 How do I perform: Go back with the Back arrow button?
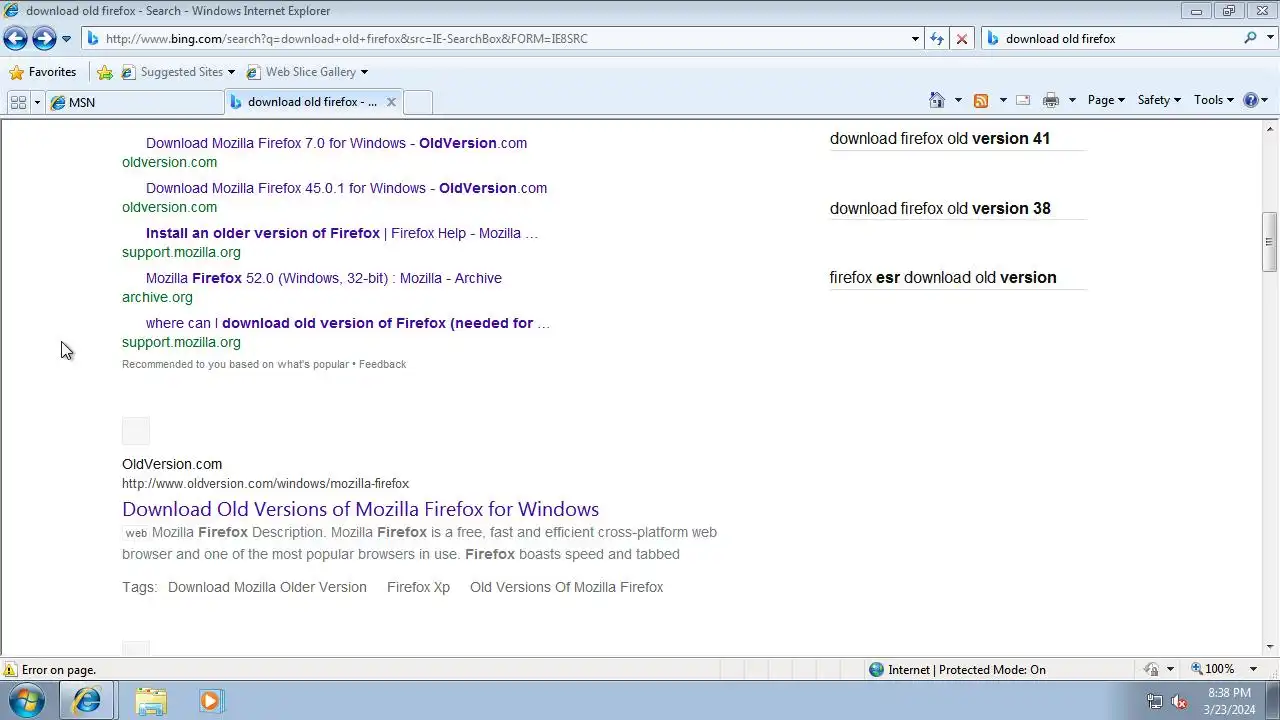pyautogui.click(x=15, y=39)
